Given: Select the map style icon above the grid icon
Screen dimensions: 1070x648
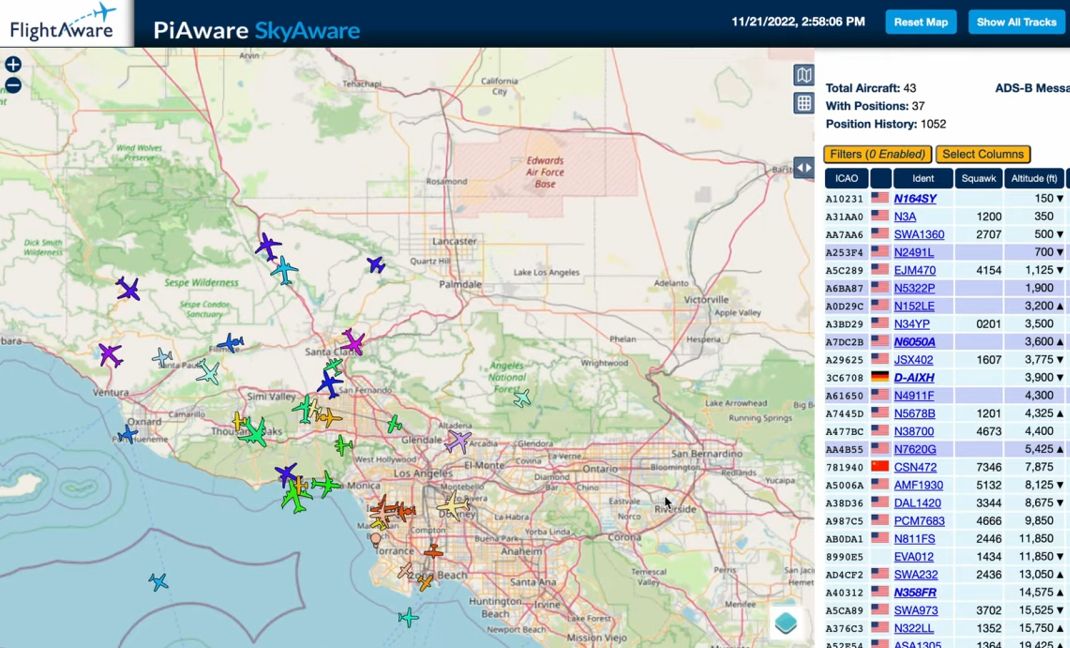Looking at the screenshot, I should click(x=803, y=74).
